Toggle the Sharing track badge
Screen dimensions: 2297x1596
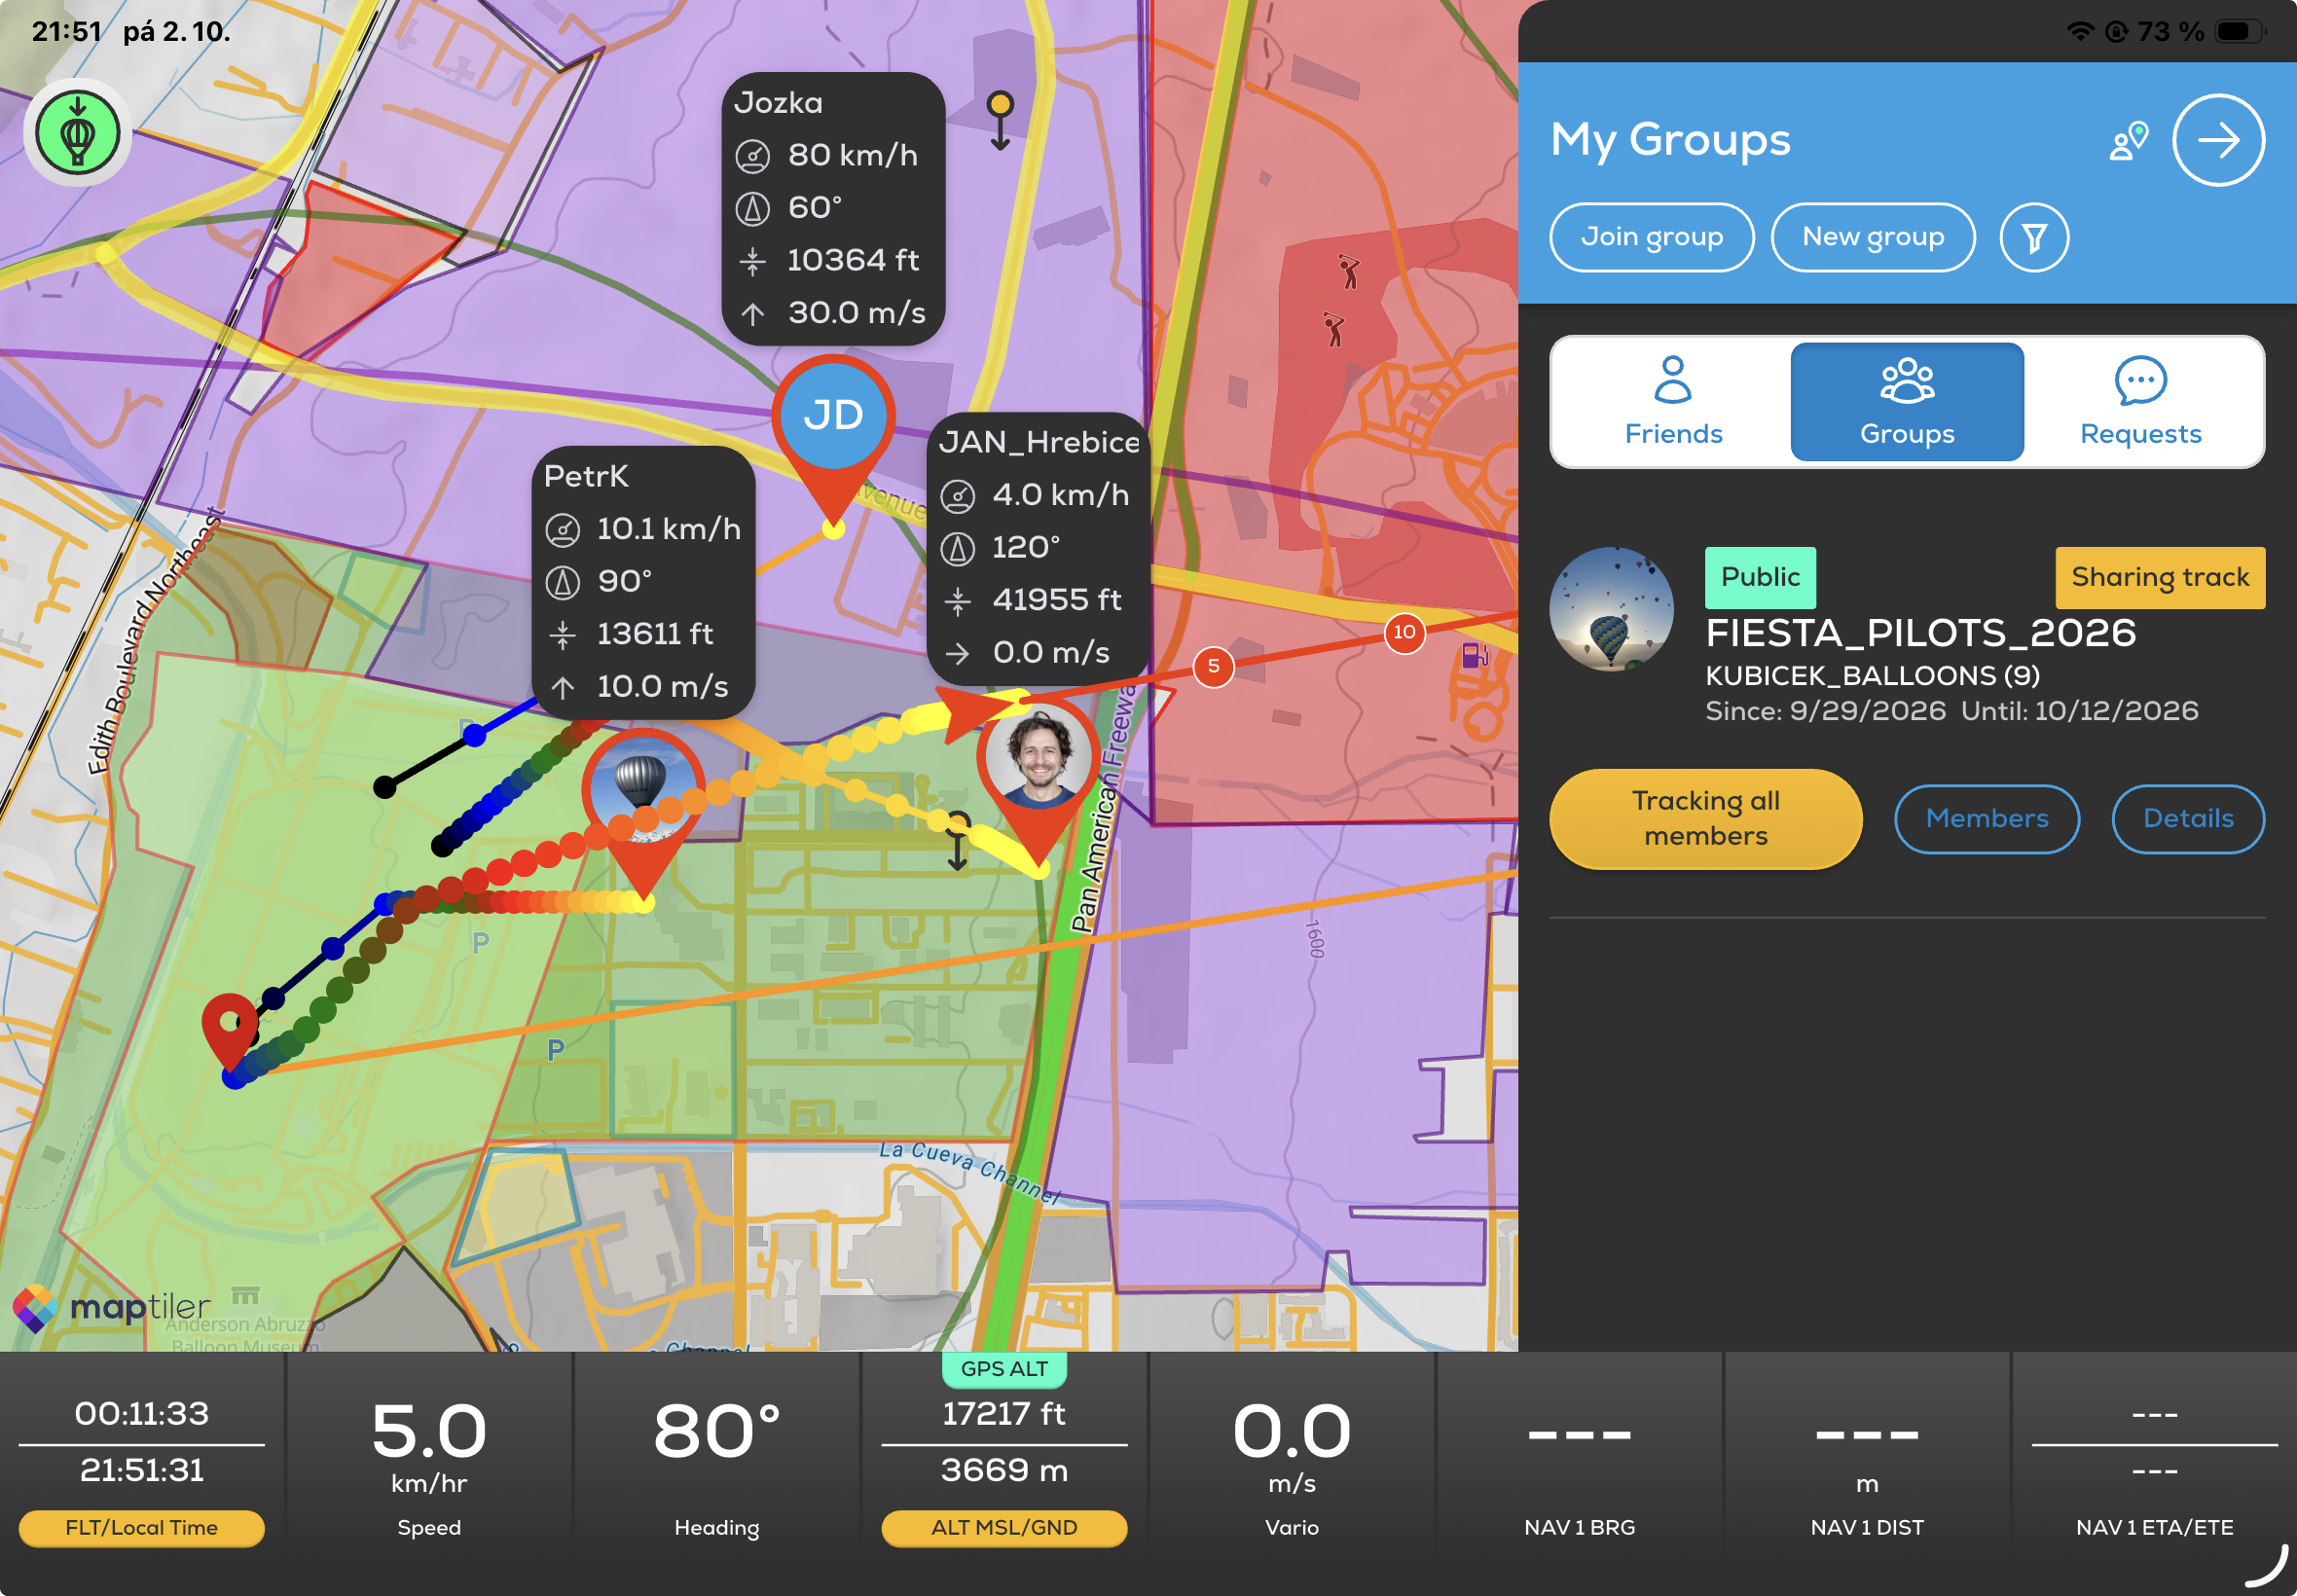[x=2160, y=577]
